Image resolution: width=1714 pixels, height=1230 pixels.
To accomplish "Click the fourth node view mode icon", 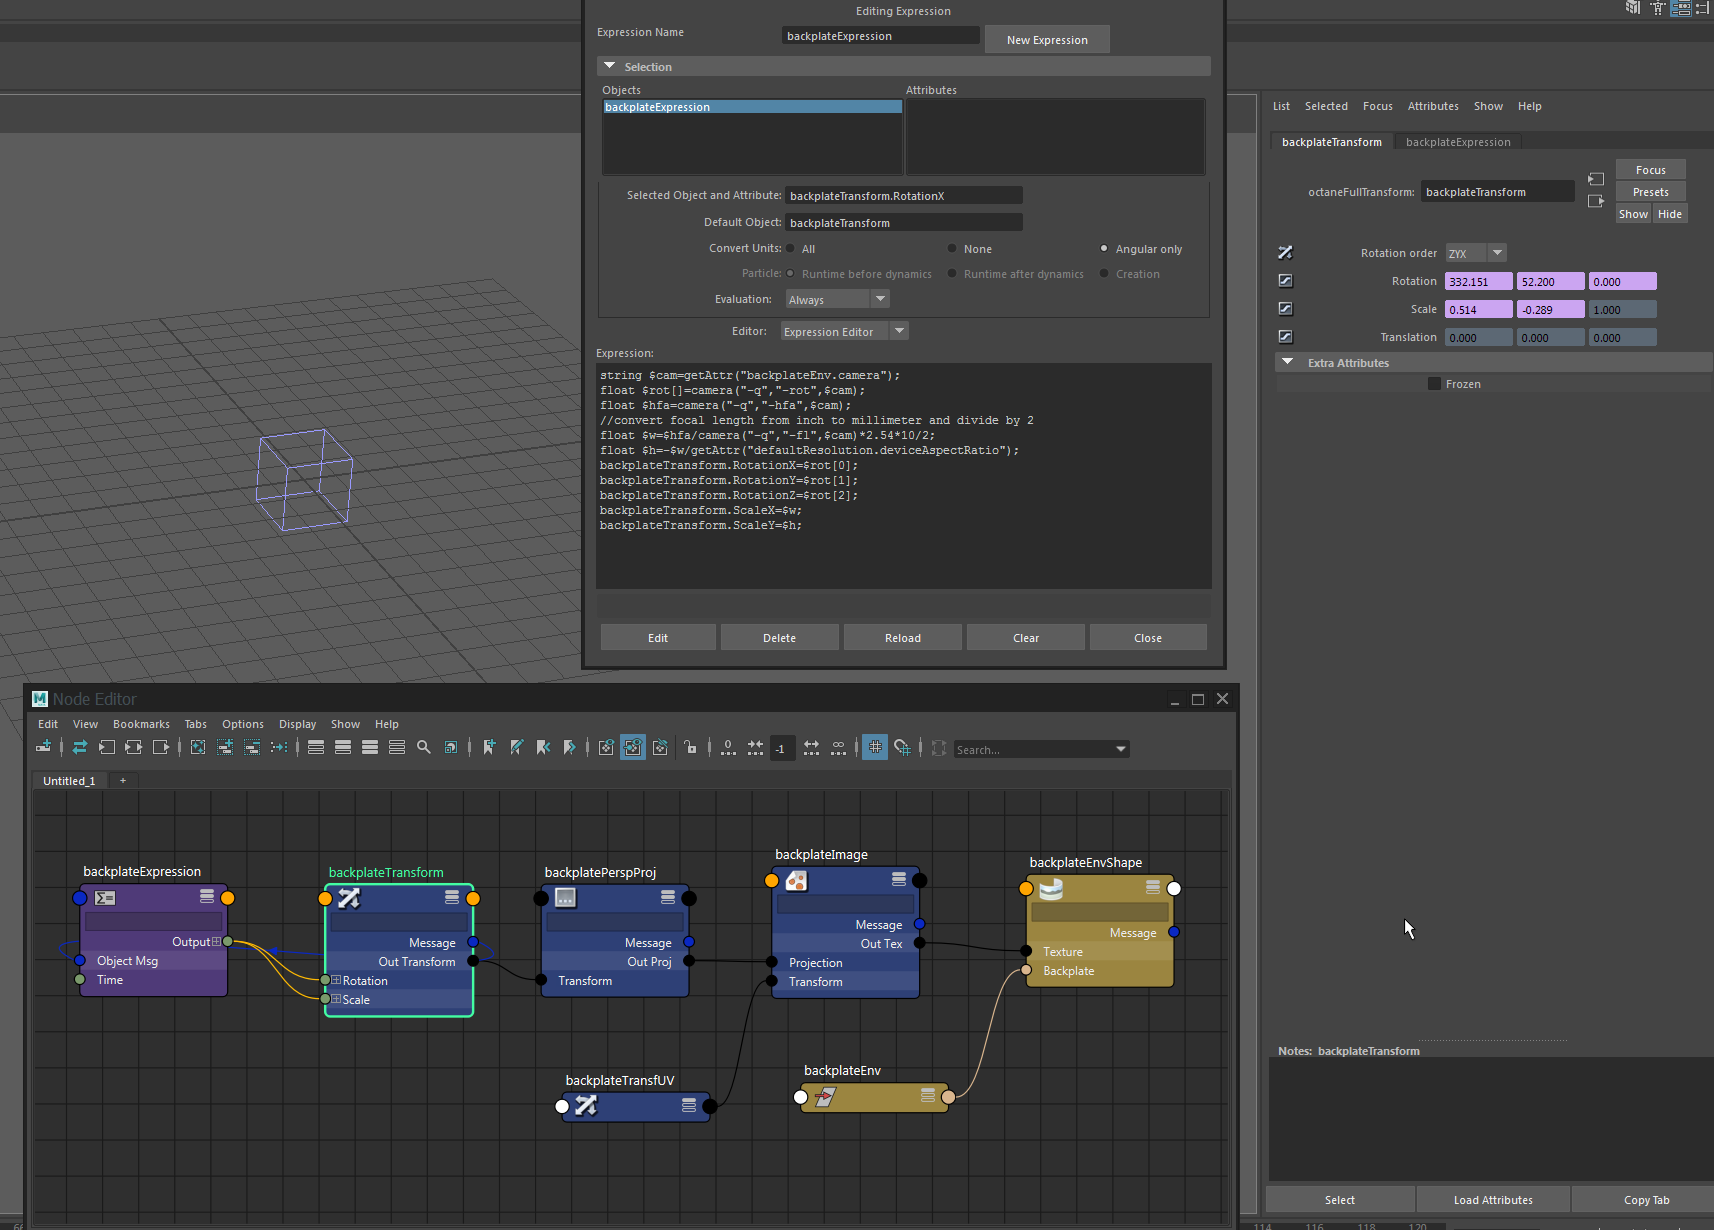I will pos(397,747).
